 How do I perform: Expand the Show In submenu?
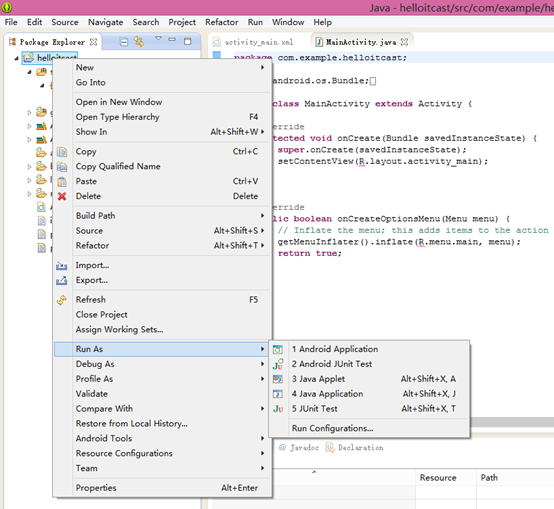click(163, 132)
